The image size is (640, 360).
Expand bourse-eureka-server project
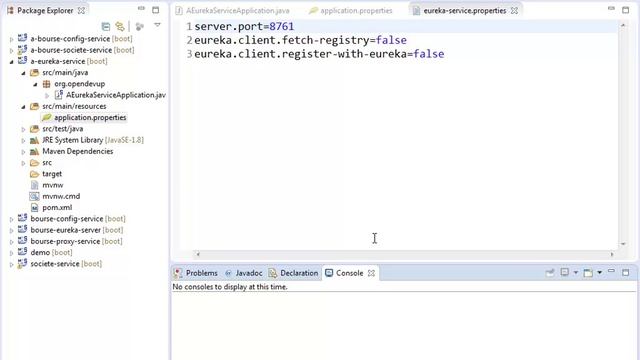pyautogui.click(x=11, y=231)
